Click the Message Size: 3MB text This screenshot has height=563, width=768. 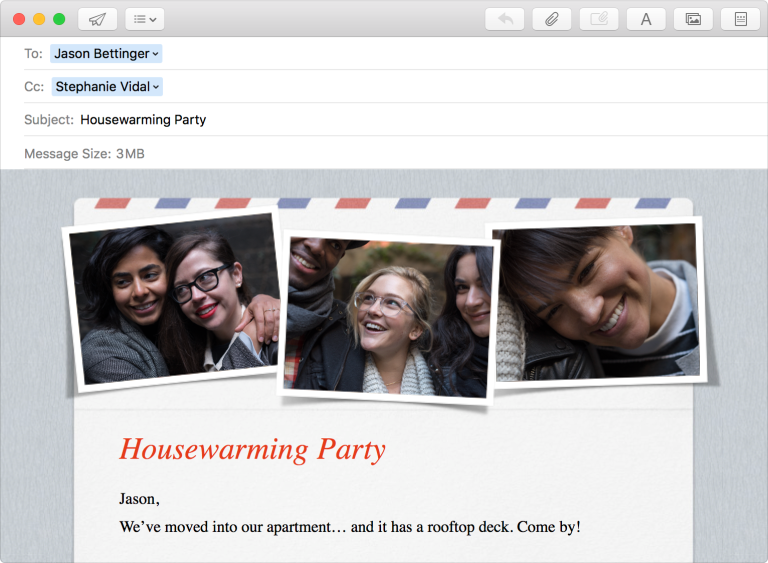coord(84,154)
